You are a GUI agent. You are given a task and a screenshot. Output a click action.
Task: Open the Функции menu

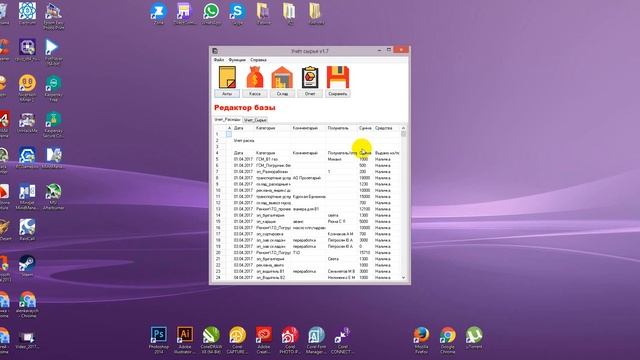pos(237,60)
